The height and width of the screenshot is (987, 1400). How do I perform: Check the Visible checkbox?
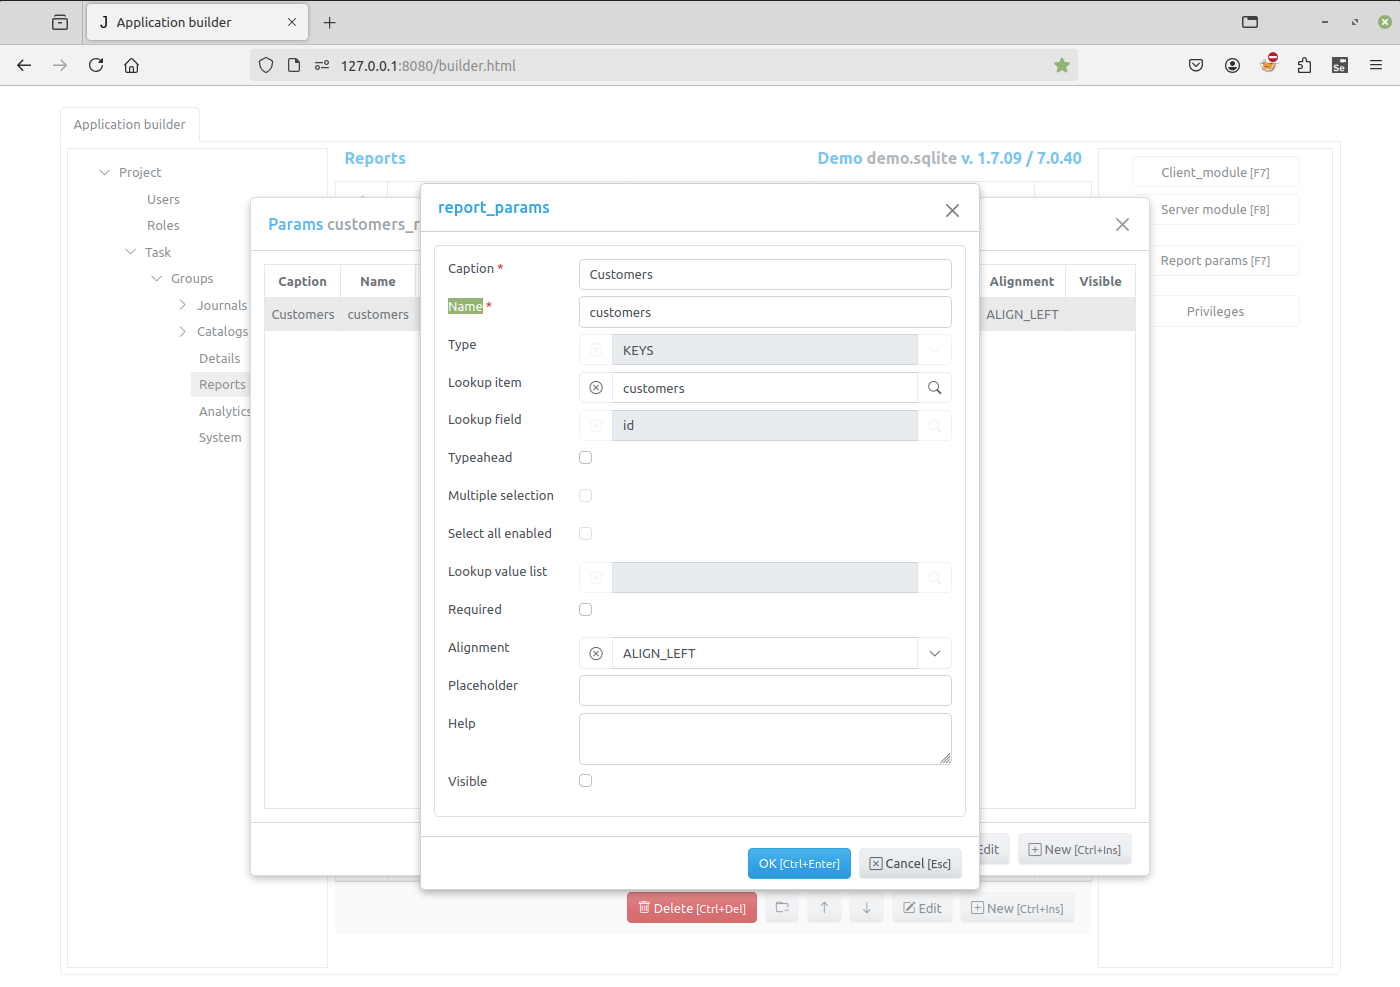click(x=586, y=781)
